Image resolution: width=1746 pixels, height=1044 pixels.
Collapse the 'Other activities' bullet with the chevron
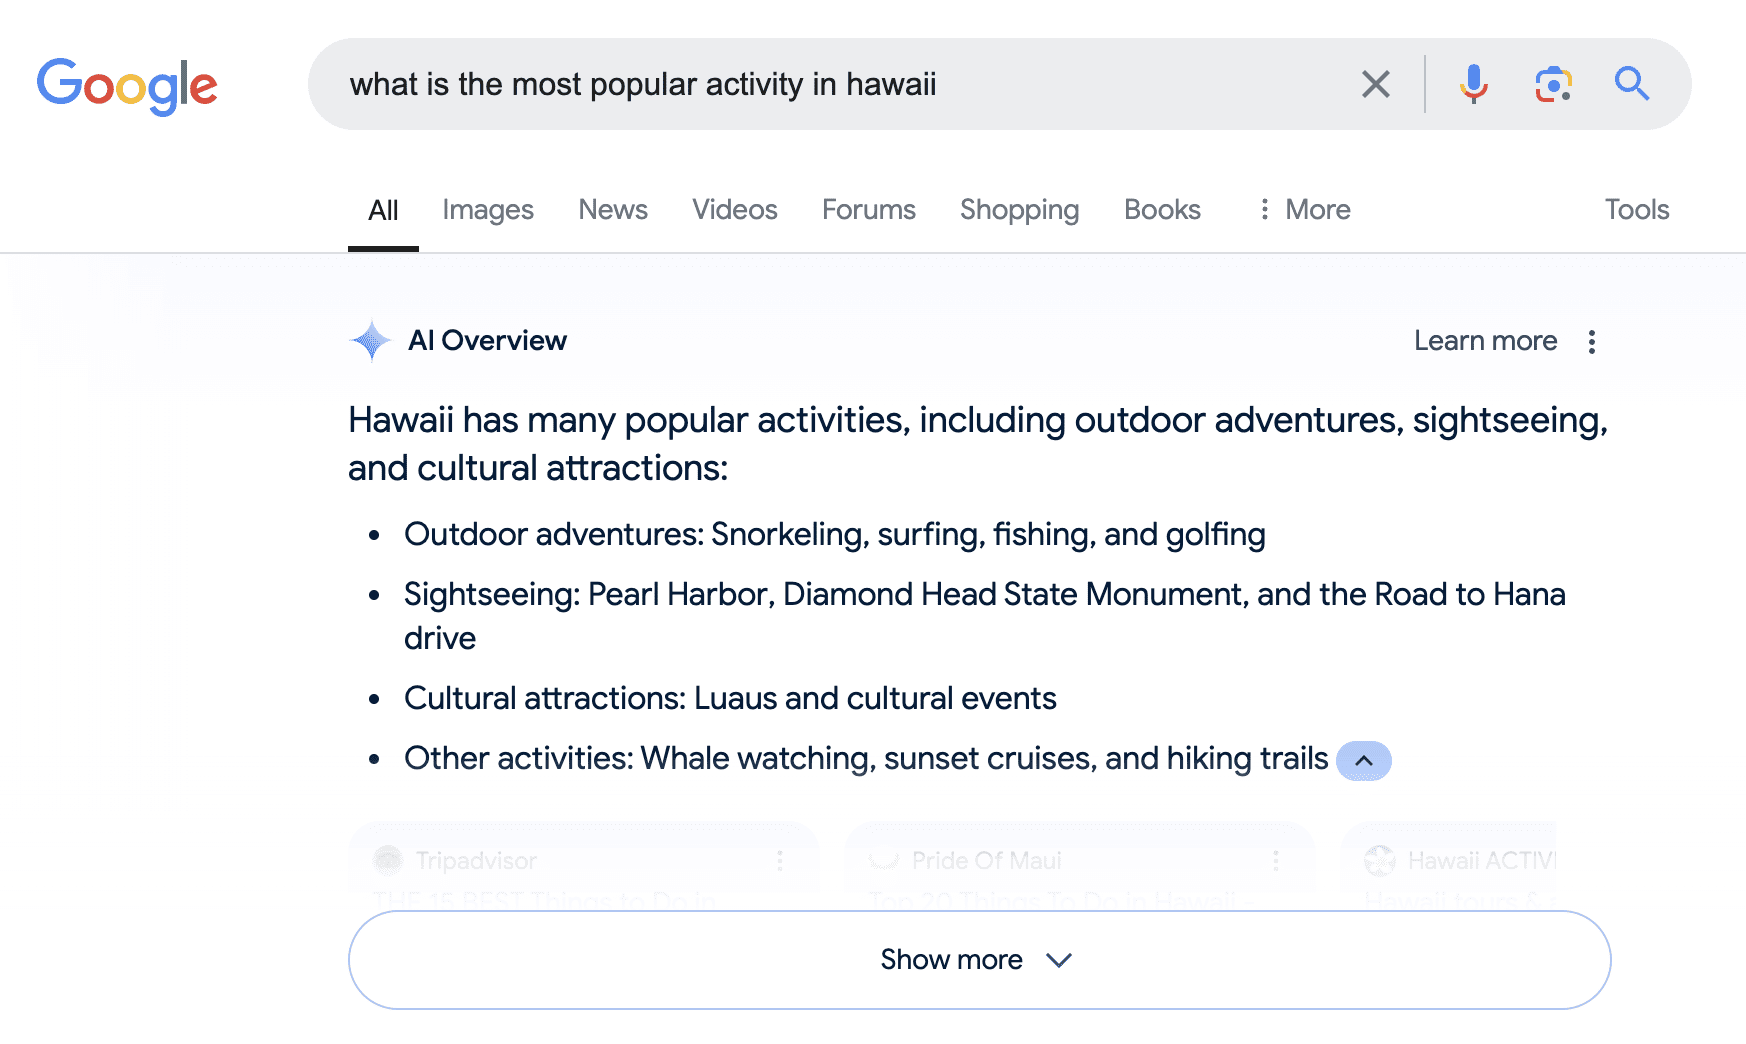click(x=1363, y=760)
